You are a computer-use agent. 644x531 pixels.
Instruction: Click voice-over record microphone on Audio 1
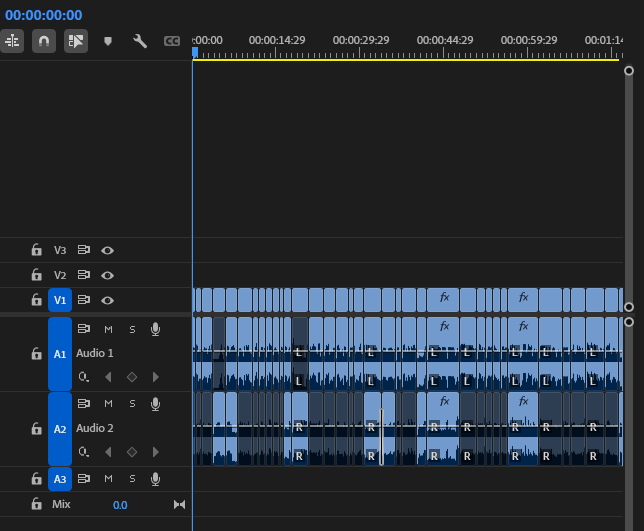[x=155, y=329]
